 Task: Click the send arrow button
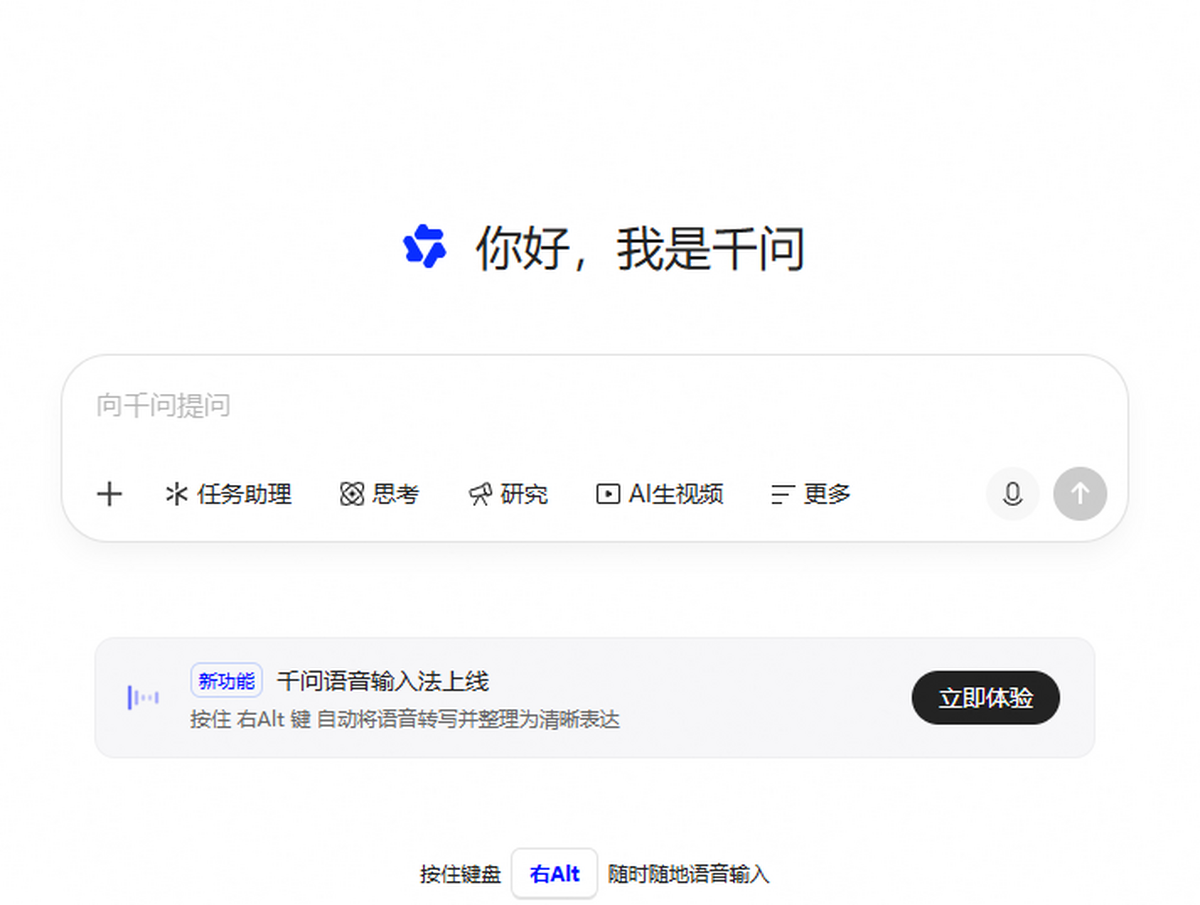click(1080, 494)
